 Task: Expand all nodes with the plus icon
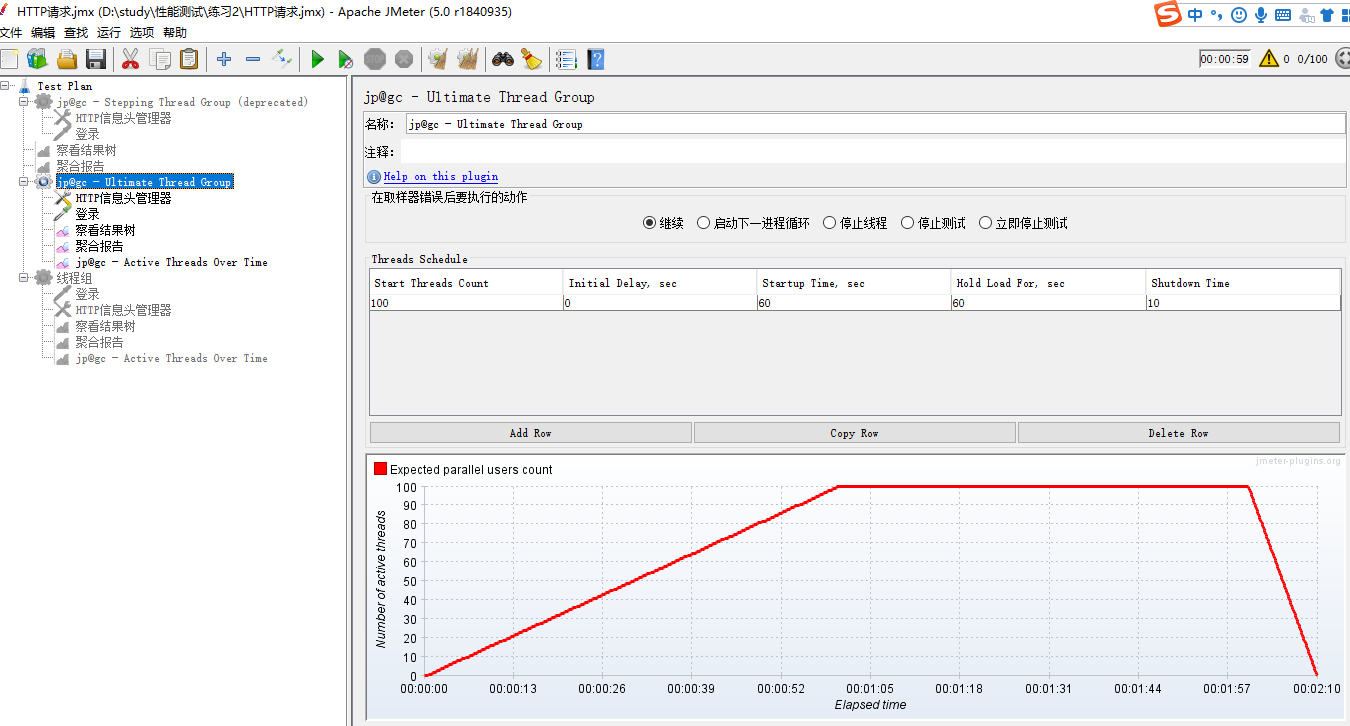pos(224,59)
